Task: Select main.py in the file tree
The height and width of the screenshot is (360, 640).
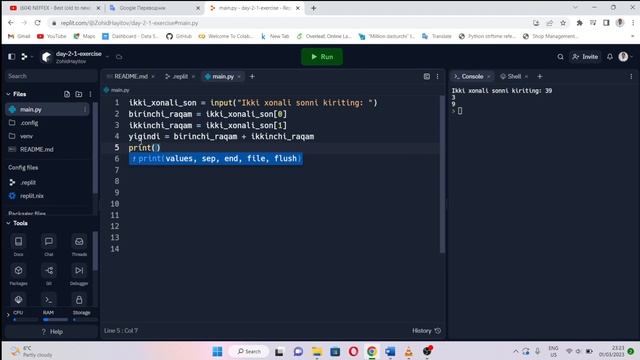Action: coord(47,109)
